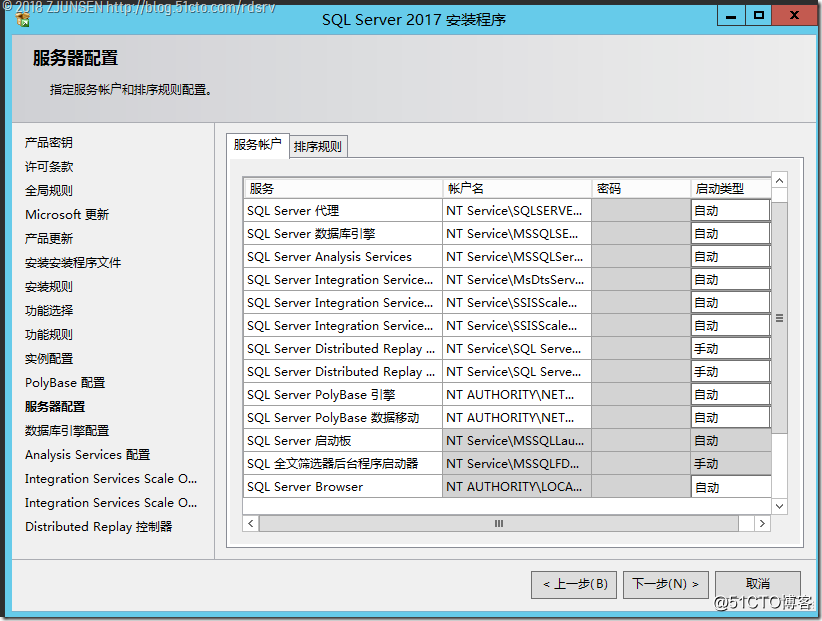The height and width of the screenshot is (621, 822).
Task: Click 安装安装程序文件 step
Action: point(73,263)
